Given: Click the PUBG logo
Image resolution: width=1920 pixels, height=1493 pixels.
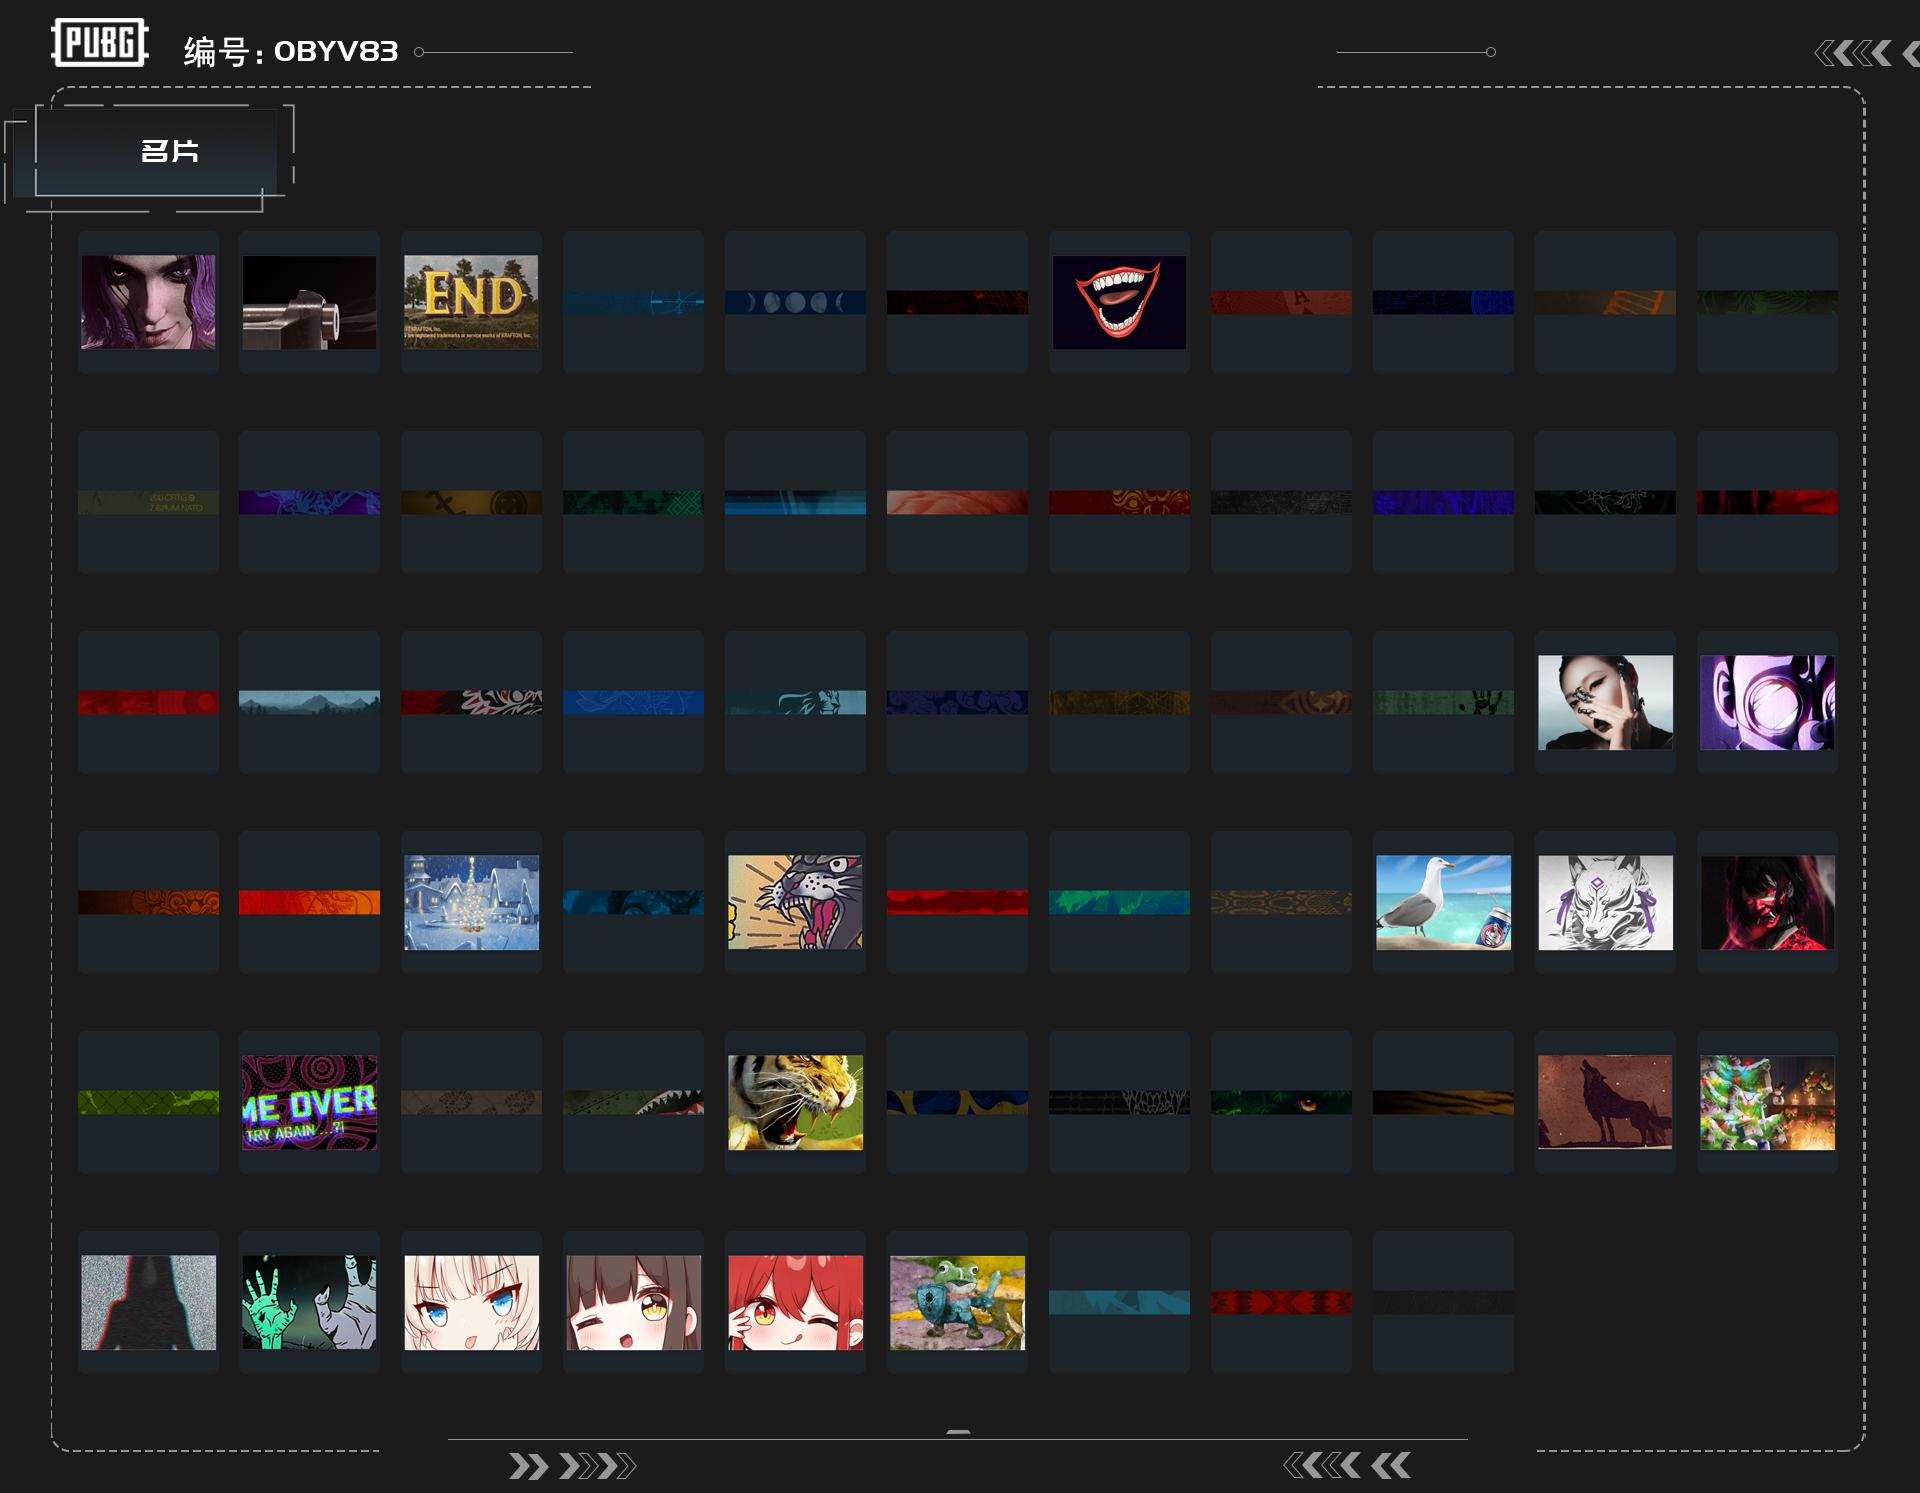Looking at the screenshot, I should click(100, 43).
